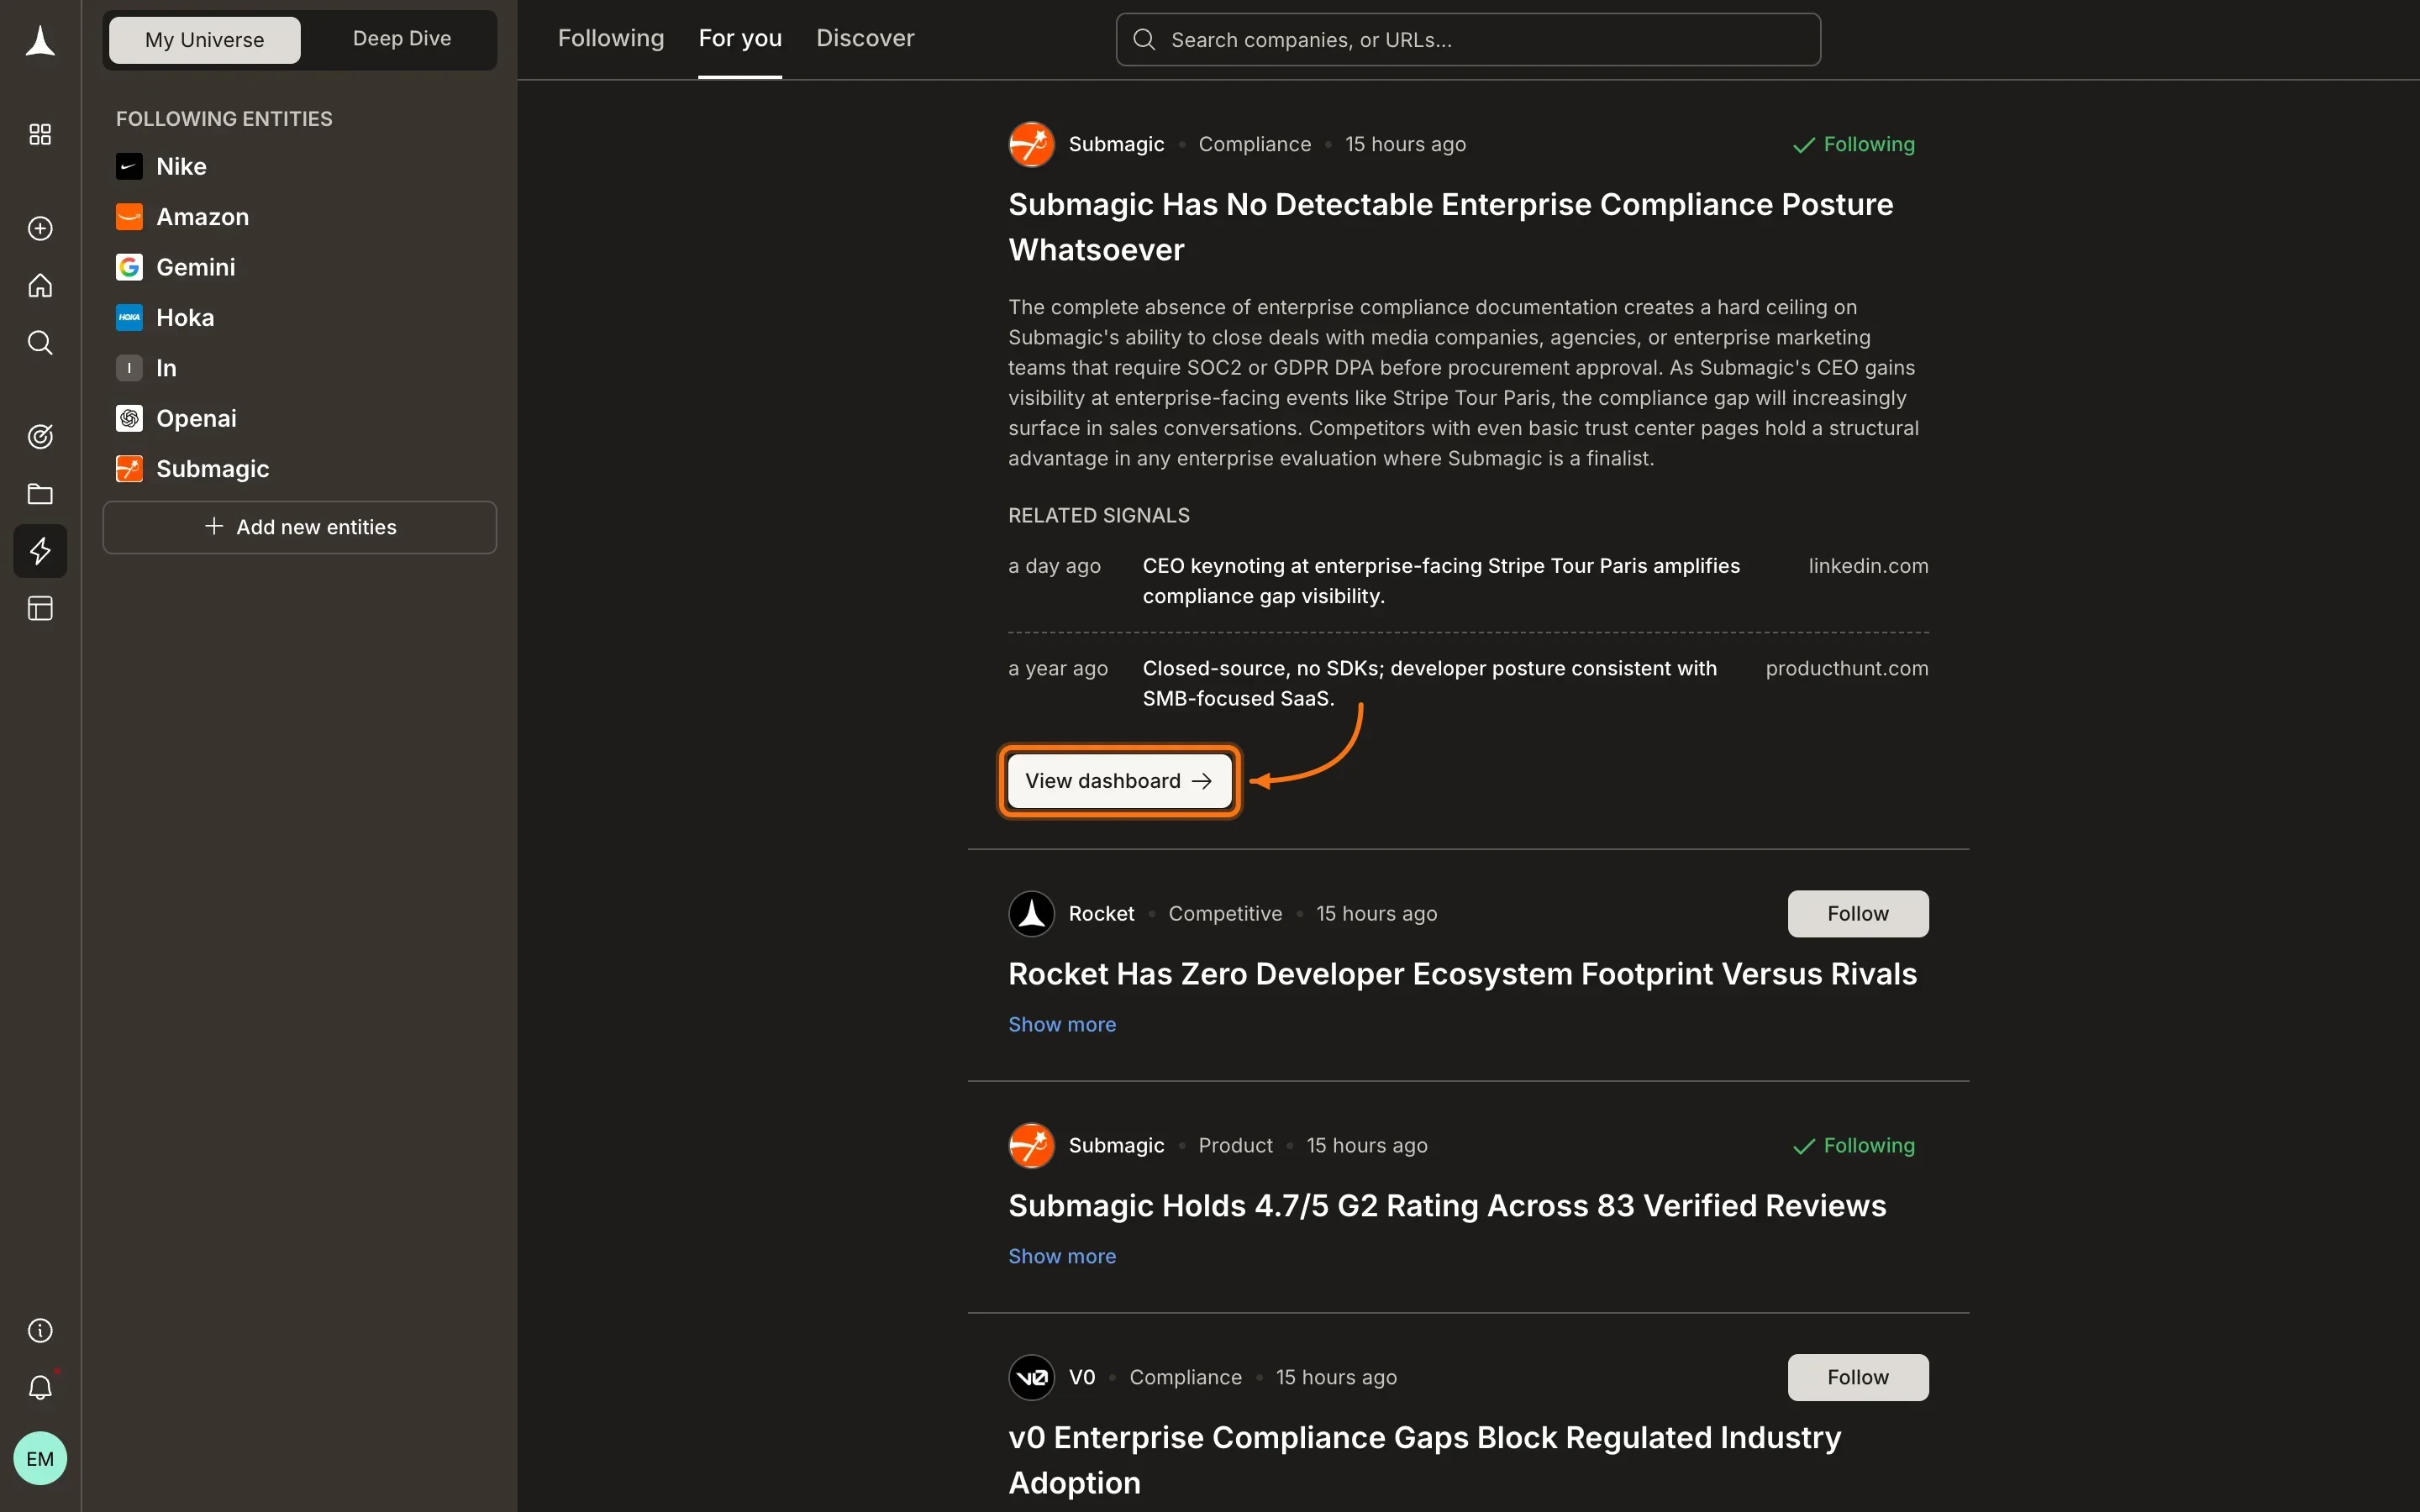Click the 'Product' tag on Submagic post
Viewport: 2420px width, 1512px height.
(x=1235, y=1145)
